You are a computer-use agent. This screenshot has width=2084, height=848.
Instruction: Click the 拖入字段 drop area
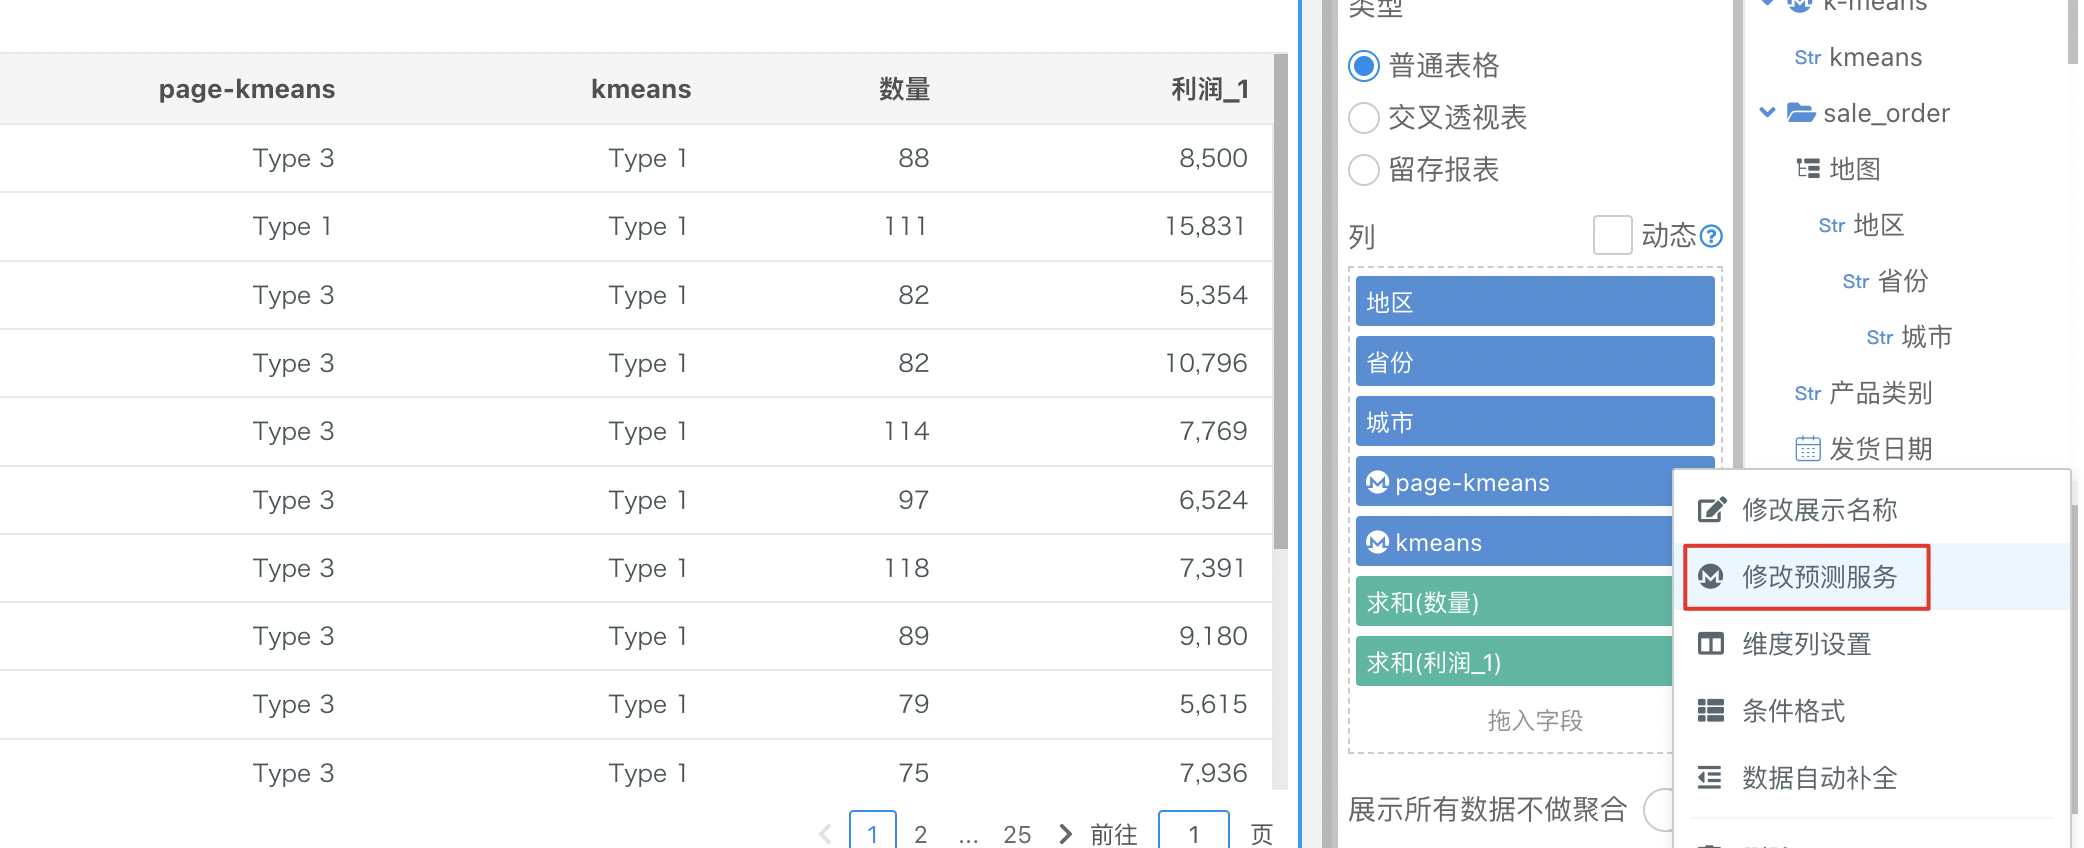point(1535,720)
